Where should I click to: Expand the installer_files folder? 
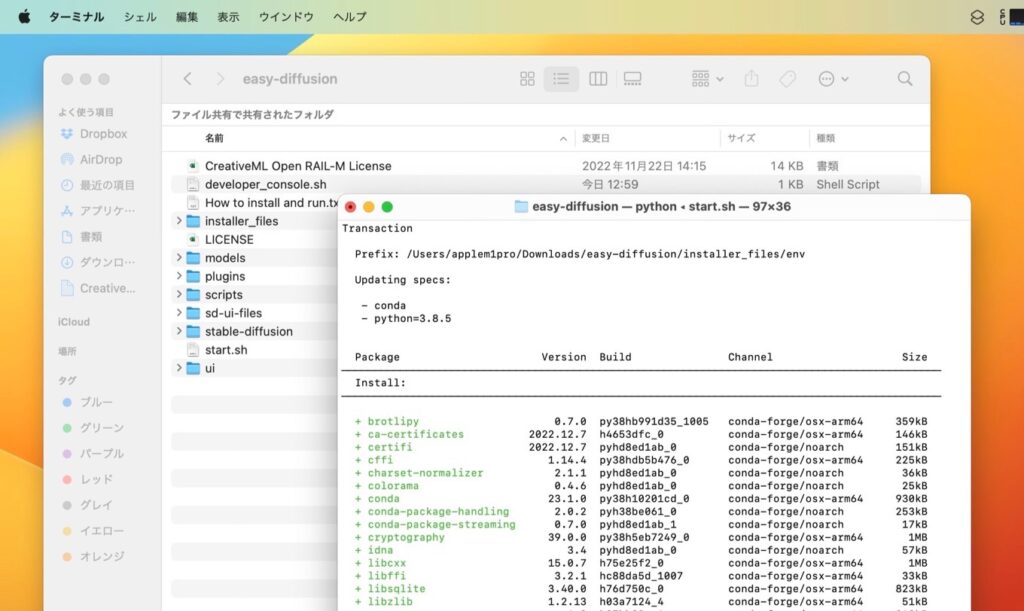[177, 221]
